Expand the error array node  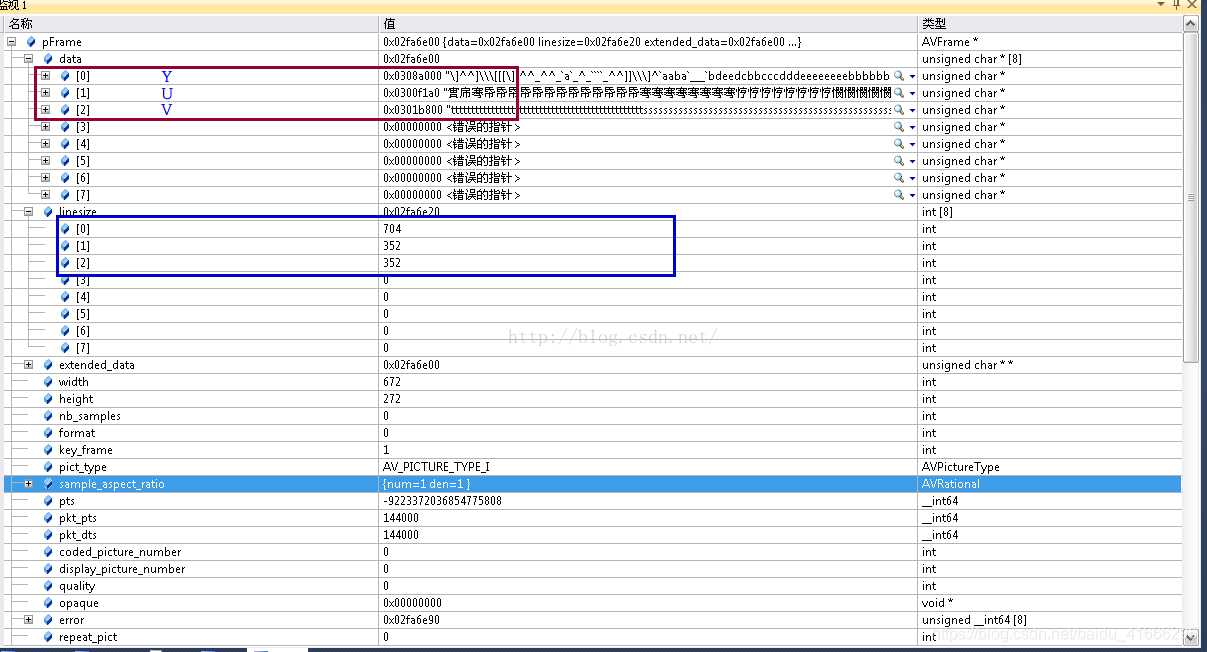coord(28,620)
